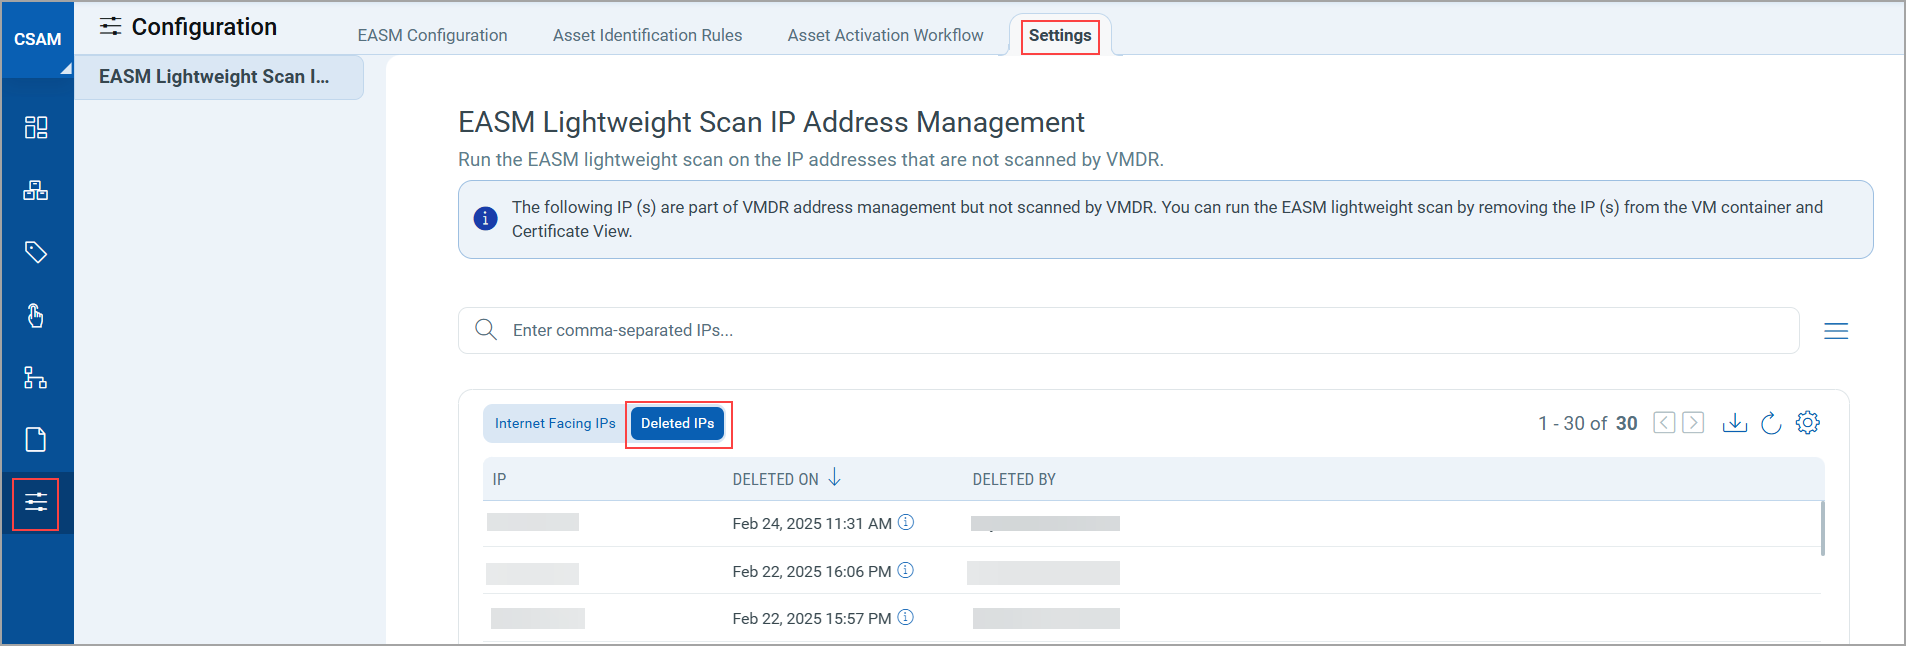
Task: Click the table vertical scrollbar
Action: tap(1822, 528)
